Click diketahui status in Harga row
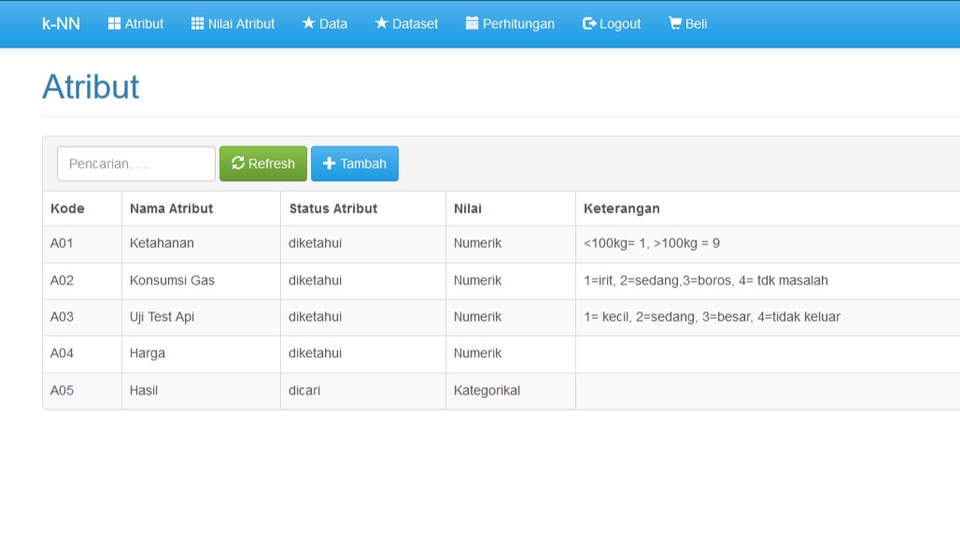 (x=315, y=353)
